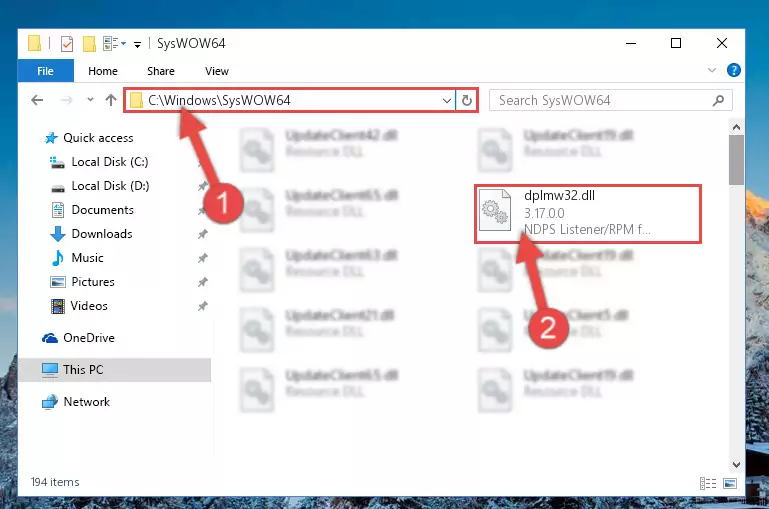Switch to details view in status bar
The width and height of the screenshot is (769, 509).
point(708,484)
